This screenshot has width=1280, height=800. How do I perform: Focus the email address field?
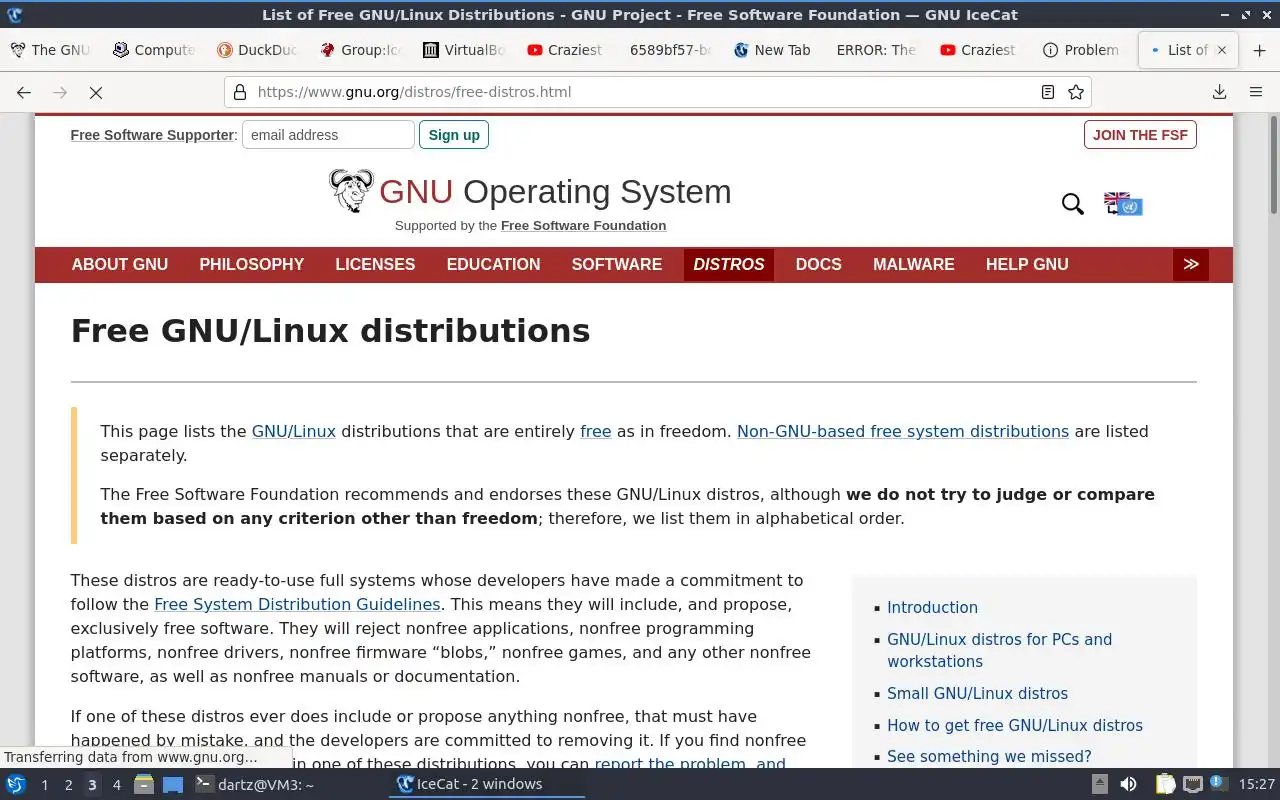click(328, 135)
